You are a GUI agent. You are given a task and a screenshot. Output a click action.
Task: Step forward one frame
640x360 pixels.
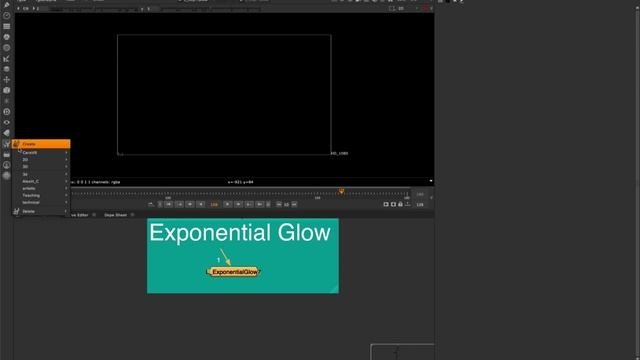(x=238, y=204)
